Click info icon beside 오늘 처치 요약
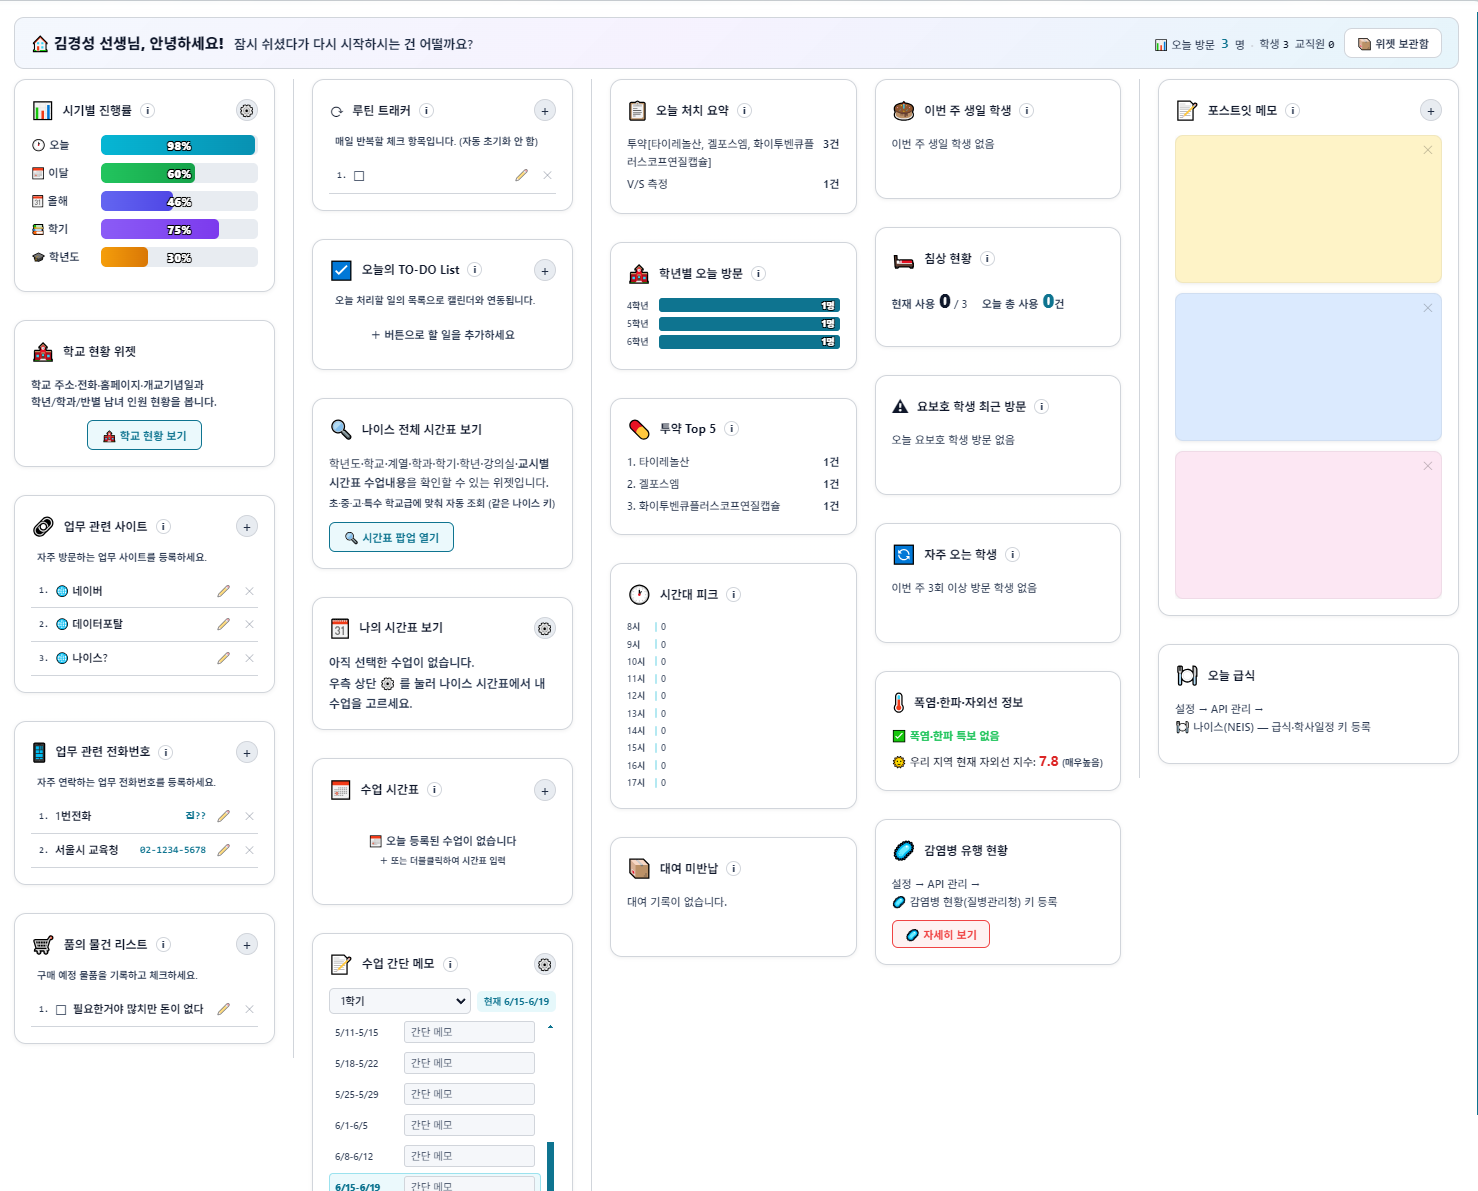This screenshot has height=1191, width=1478. pos(745,111)
